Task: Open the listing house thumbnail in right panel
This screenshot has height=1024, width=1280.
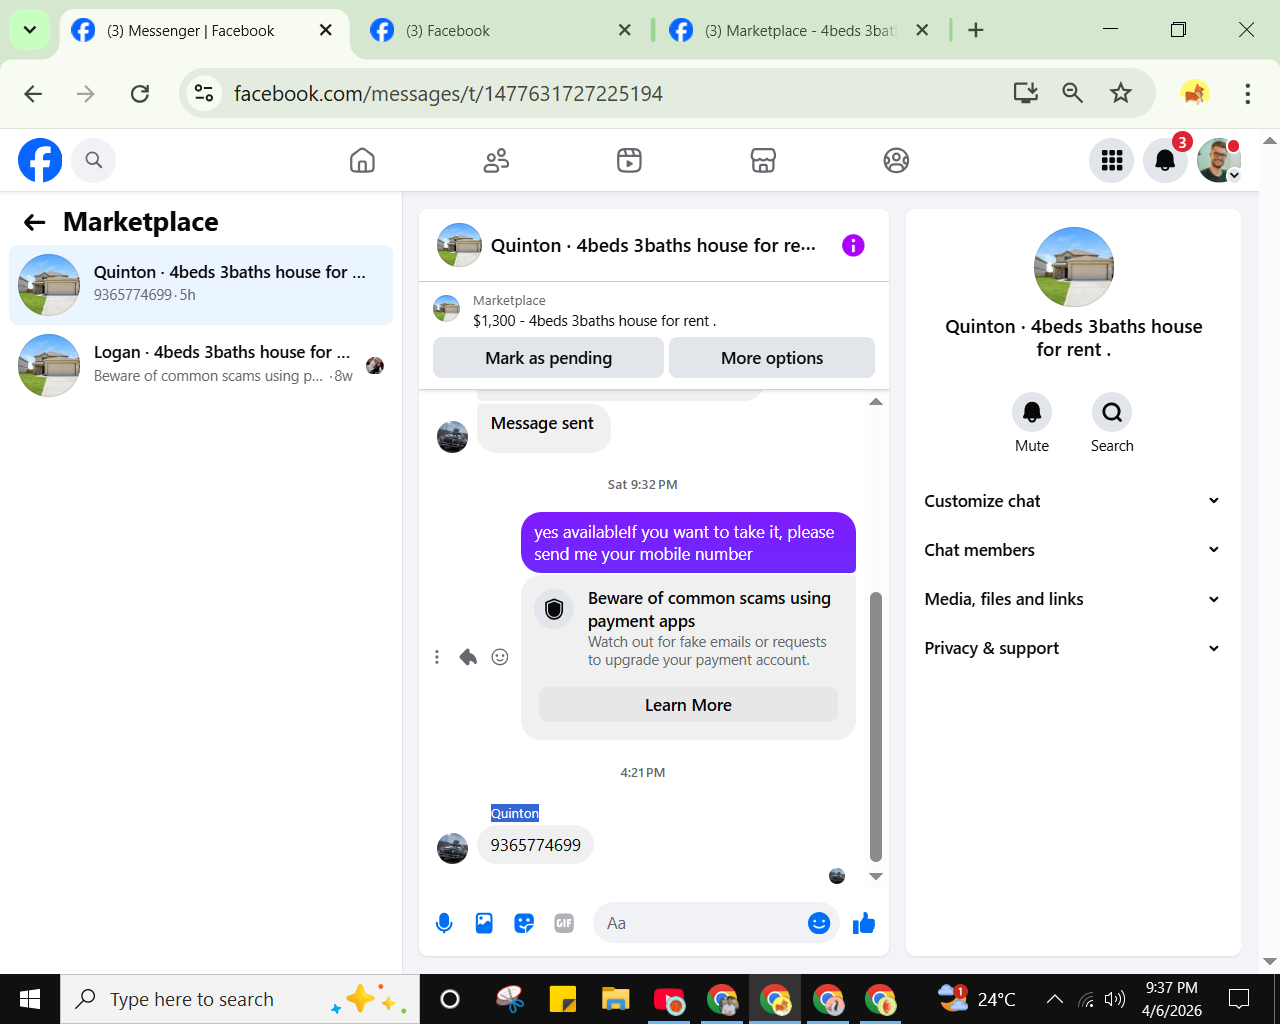Action: click(x=1074, y=267)
